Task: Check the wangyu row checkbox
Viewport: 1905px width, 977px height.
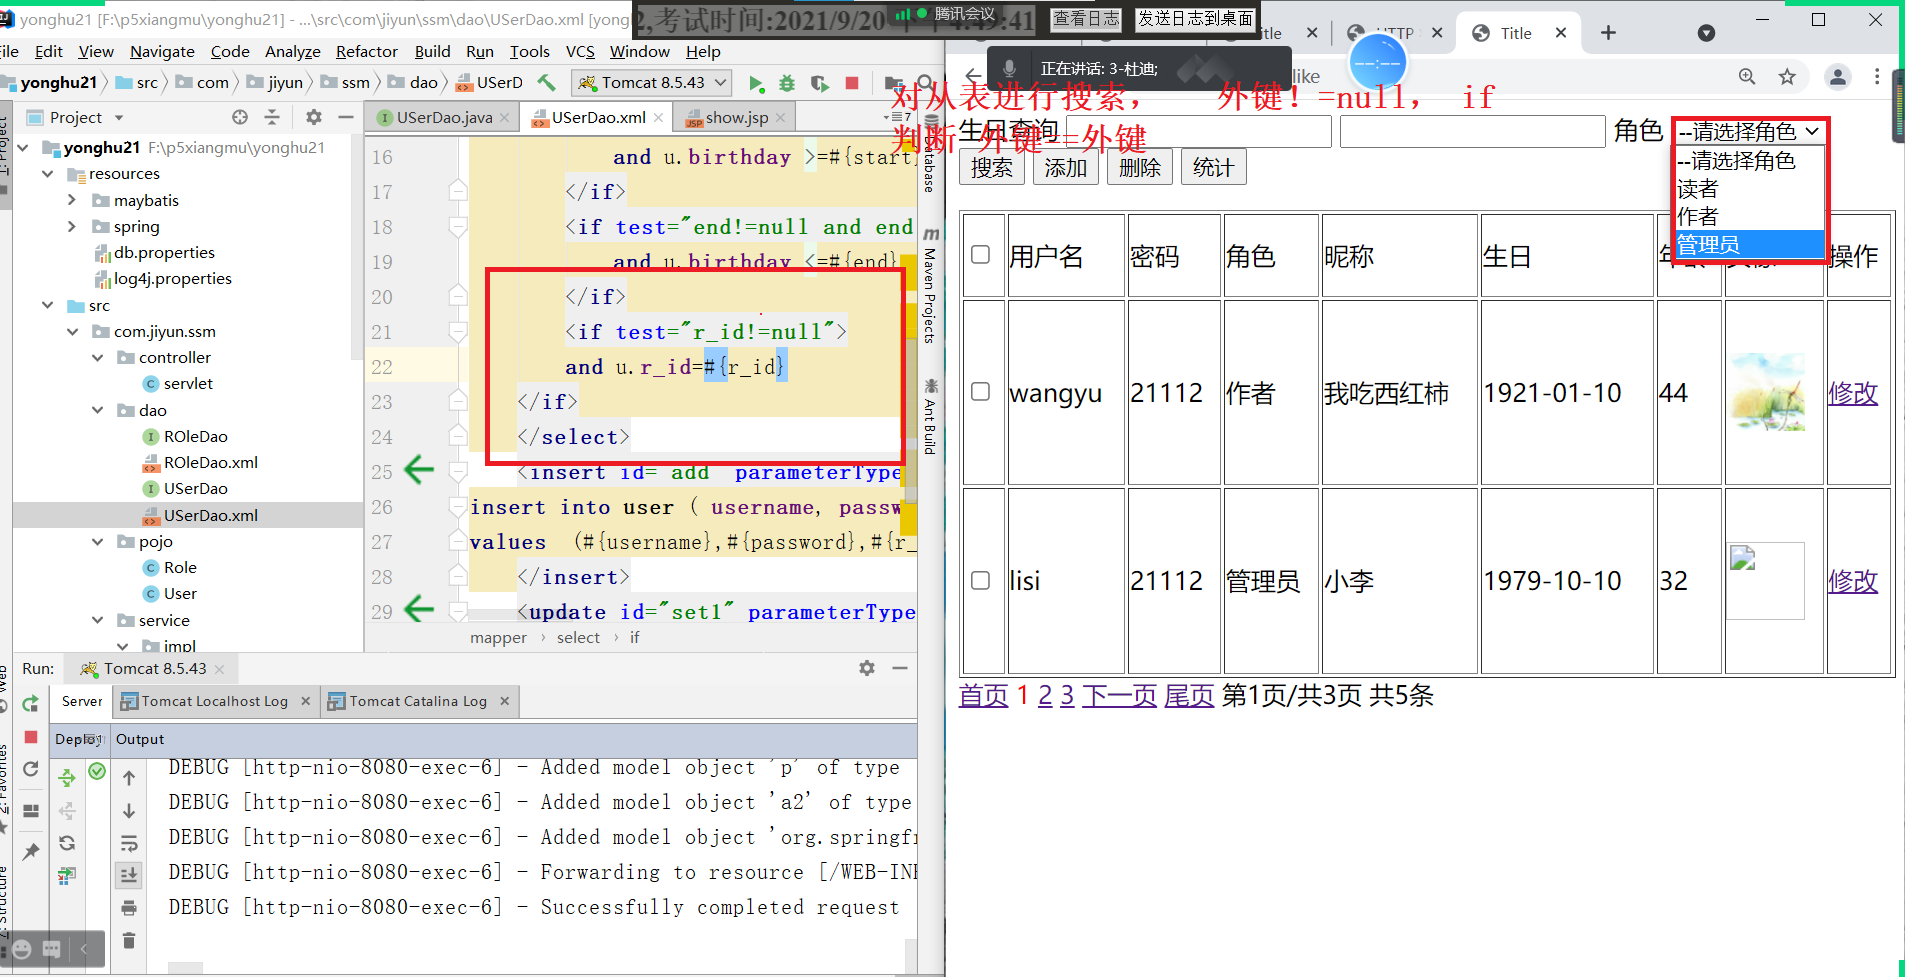Action: click(x=981, y=392)
